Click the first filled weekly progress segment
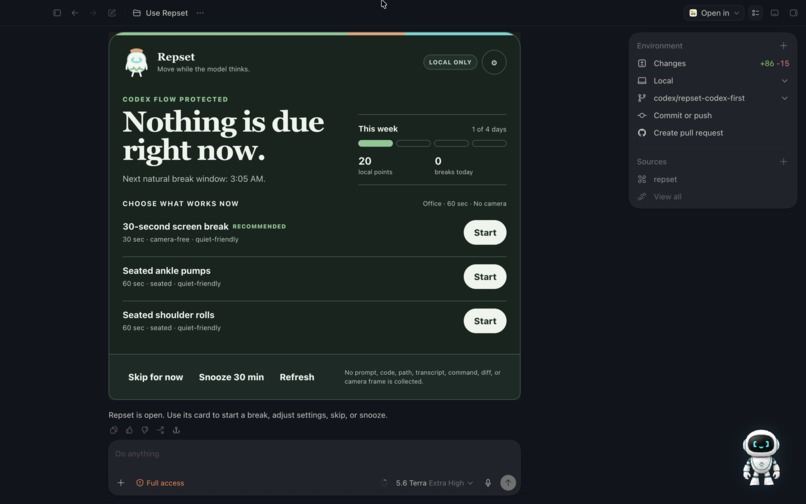 point(375,143)
